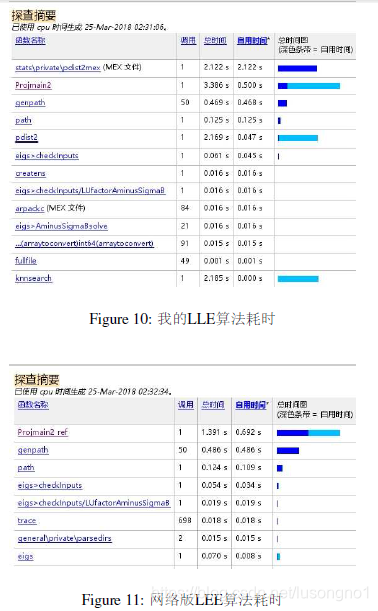Open genpath link in the Figure 11 table
The image size is (378, 611).
33,450
